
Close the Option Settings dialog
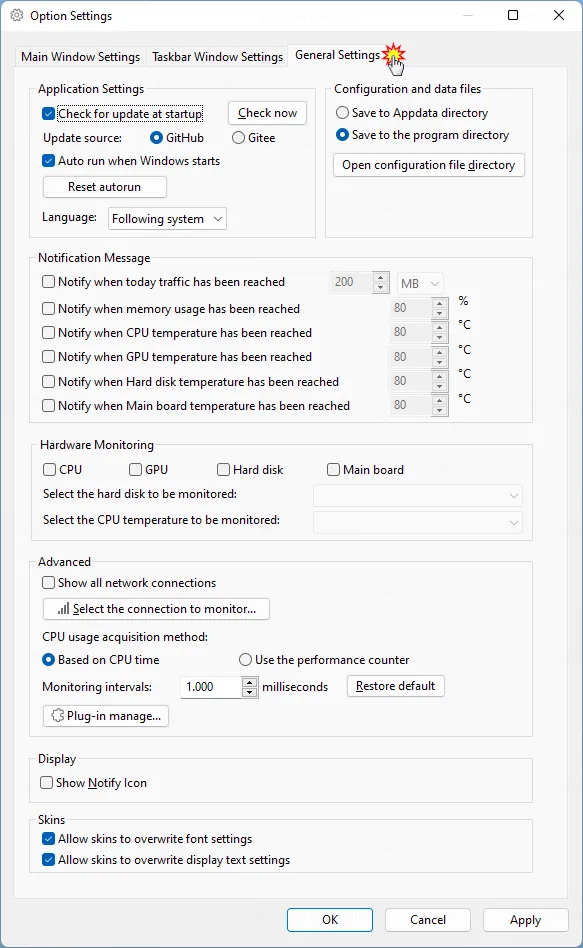pyautogui.click(x=559, y=15)
